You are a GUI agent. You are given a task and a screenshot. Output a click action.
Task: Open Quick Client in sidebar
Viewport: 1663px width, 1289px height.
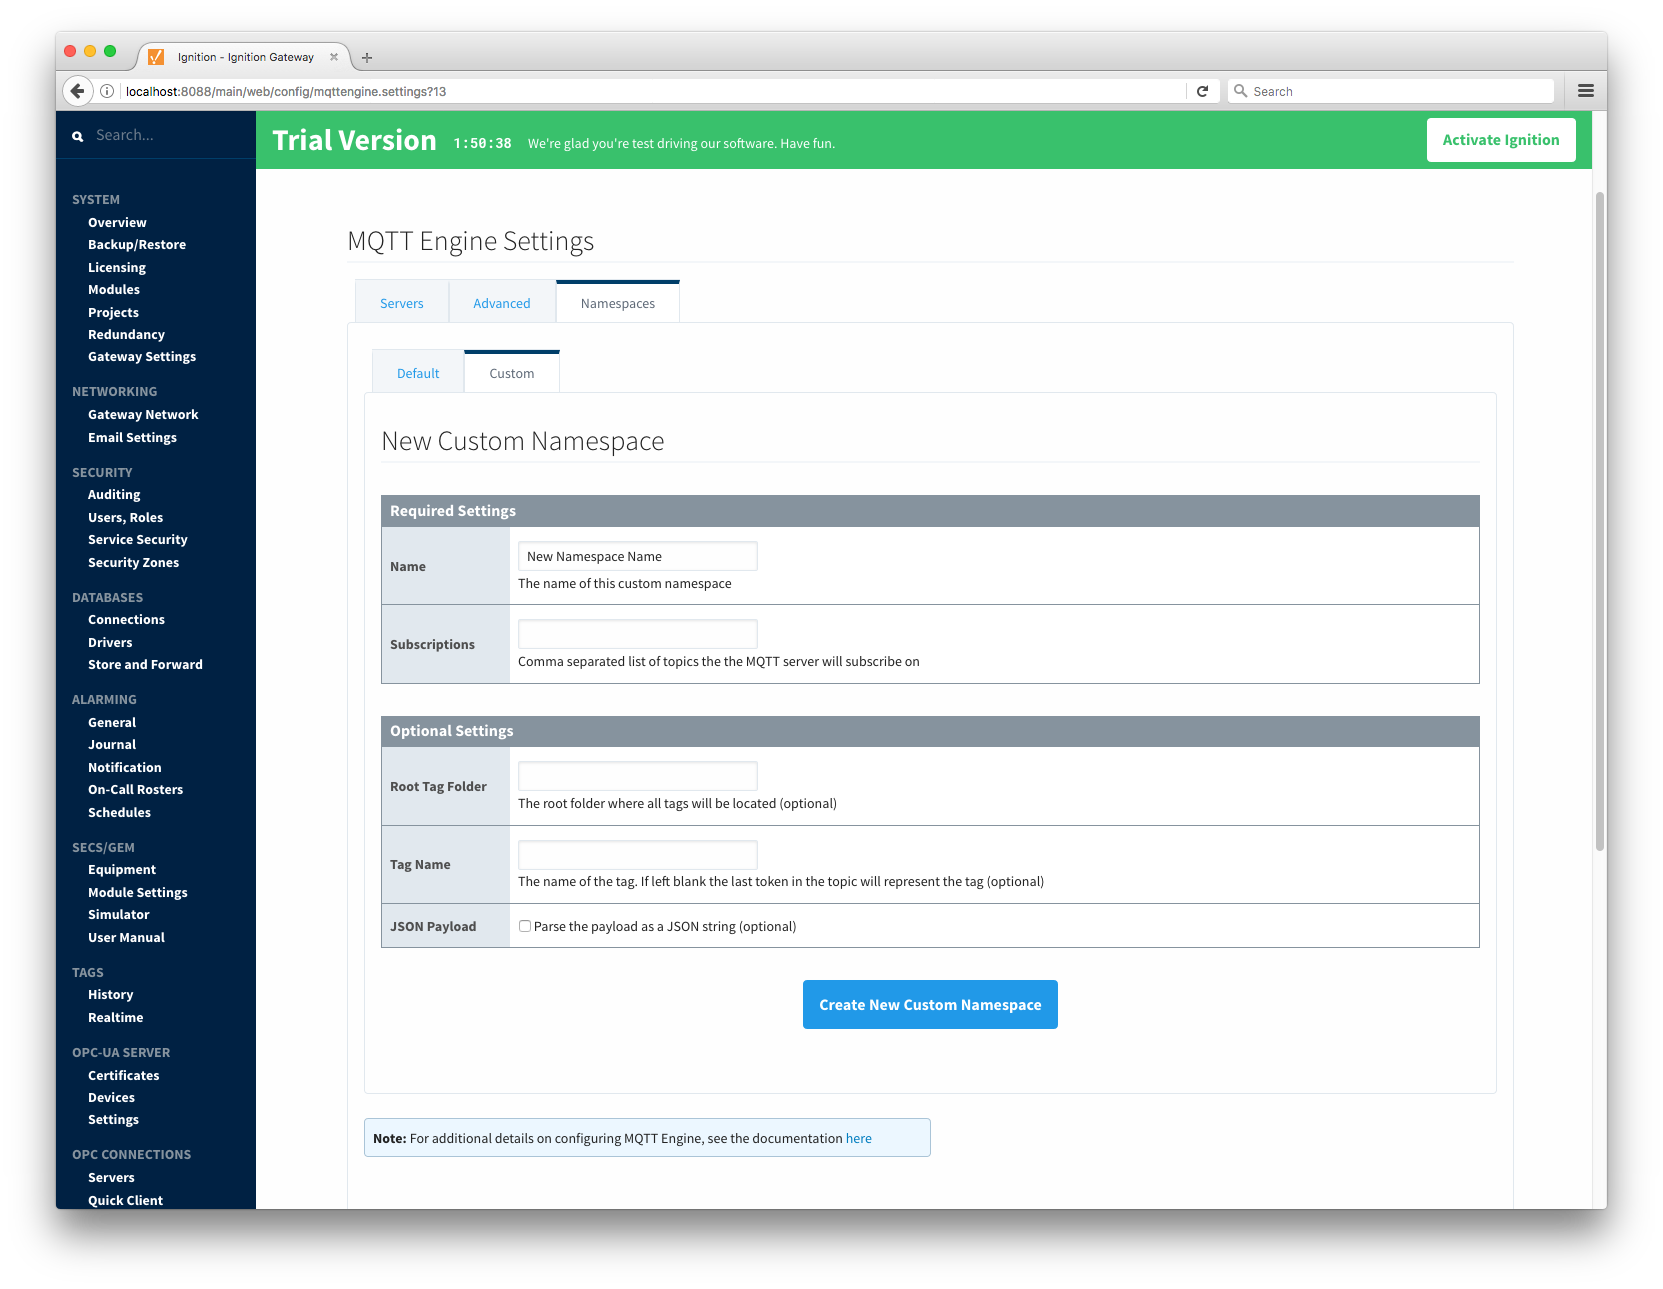click(125, 1200)
